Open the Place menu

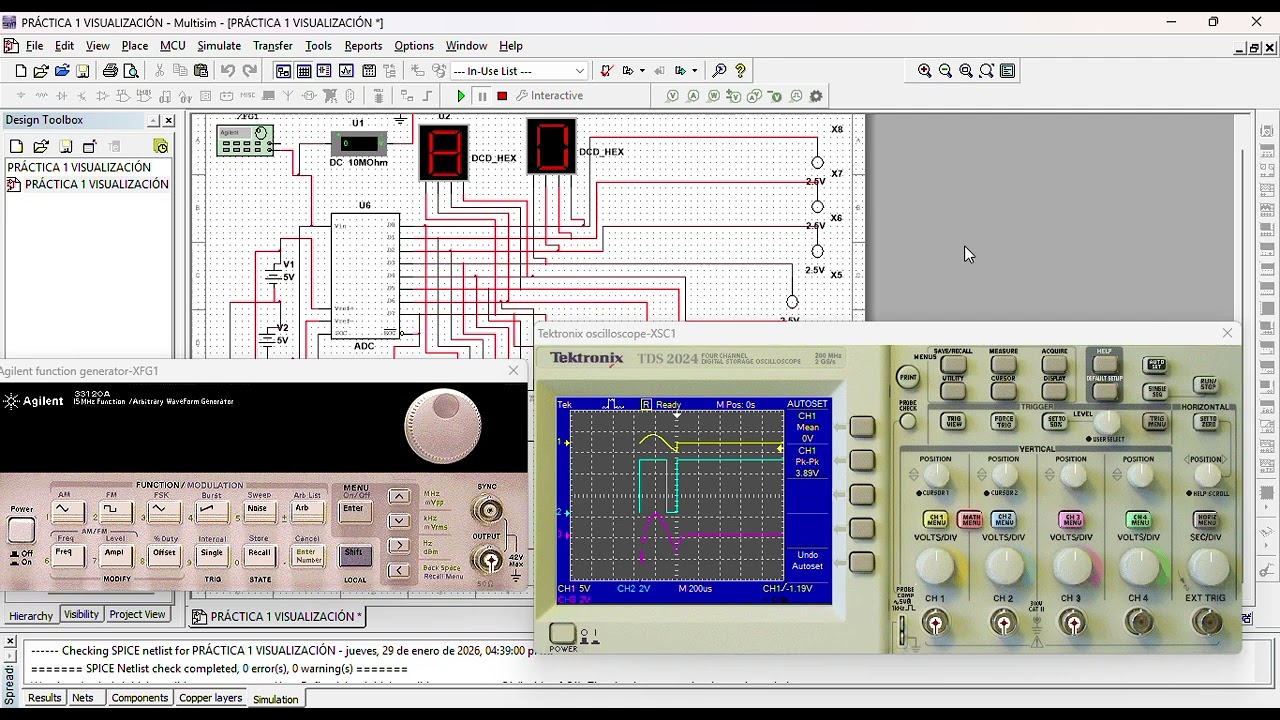click(x=135, y=46)
